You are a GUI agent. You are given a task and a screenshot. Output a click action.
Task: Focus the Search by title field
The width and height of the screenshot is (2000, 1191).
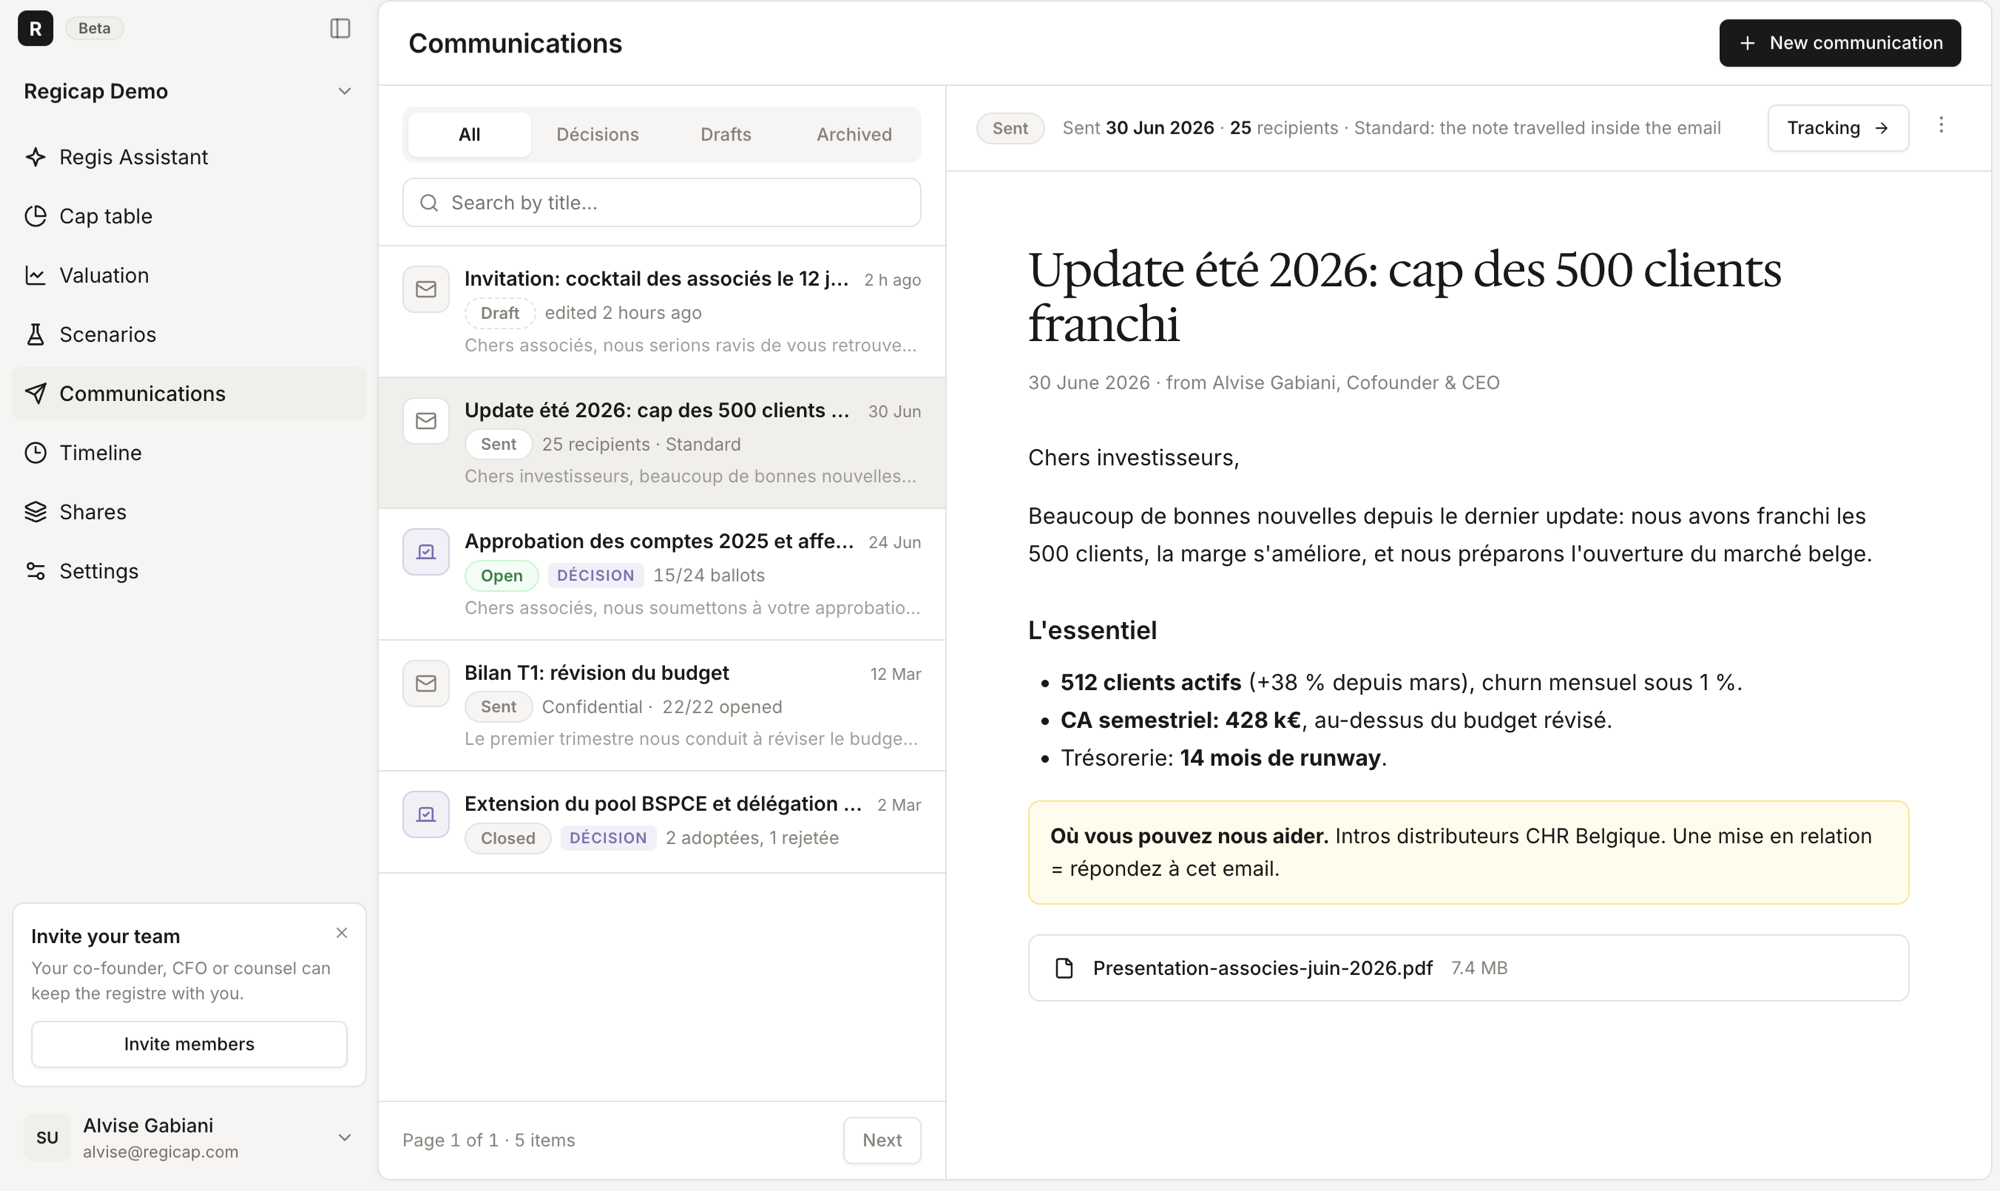coord(662,203)
